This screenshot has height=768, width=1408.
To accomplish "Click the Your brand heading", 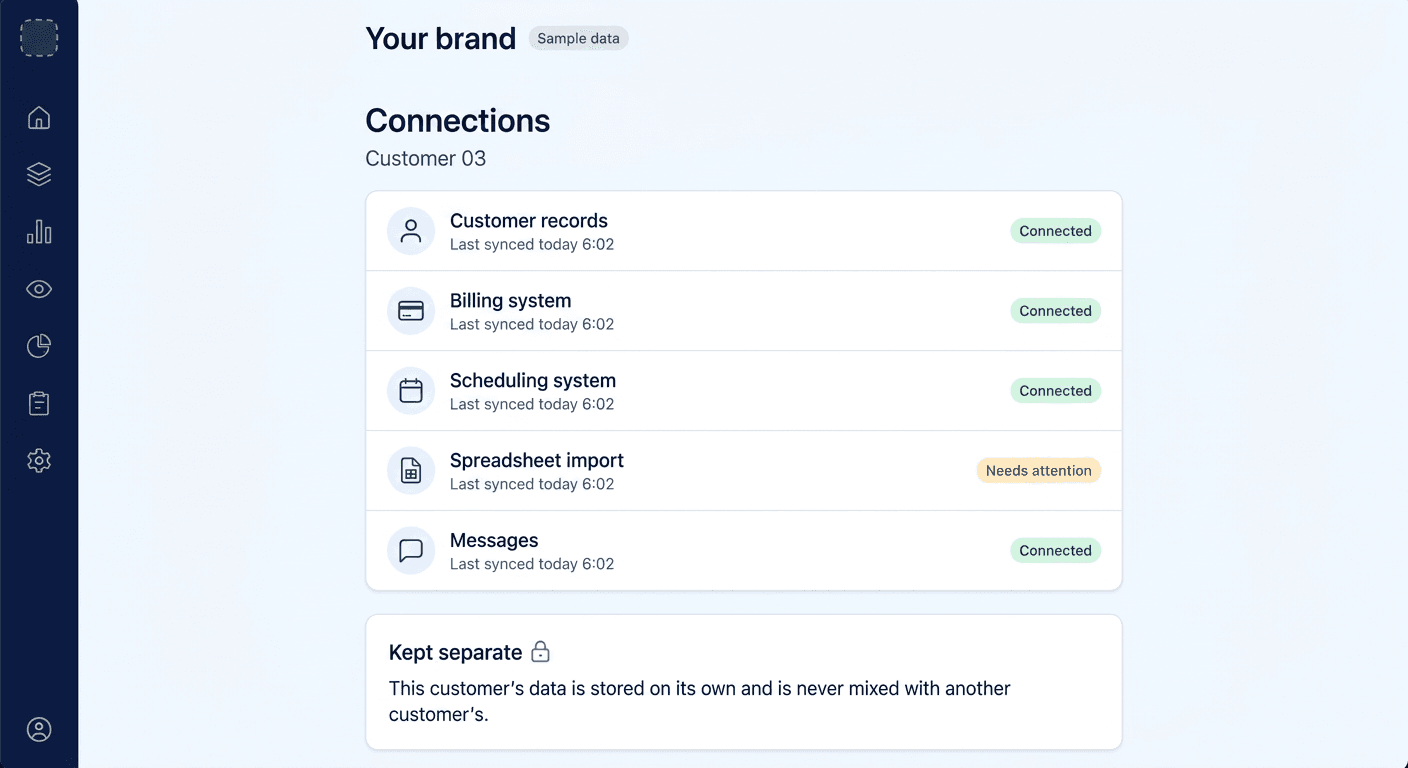I will [x=441, y=39].
